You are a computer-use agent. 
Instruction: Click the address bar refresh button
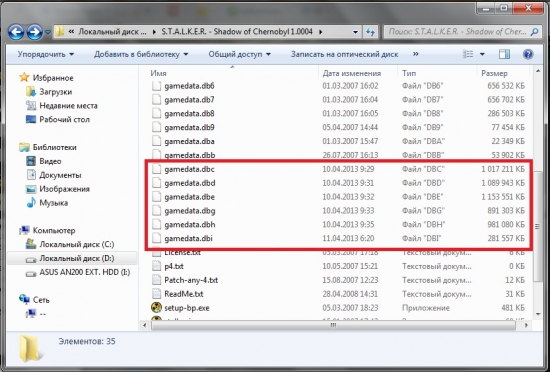pos(370,32)
